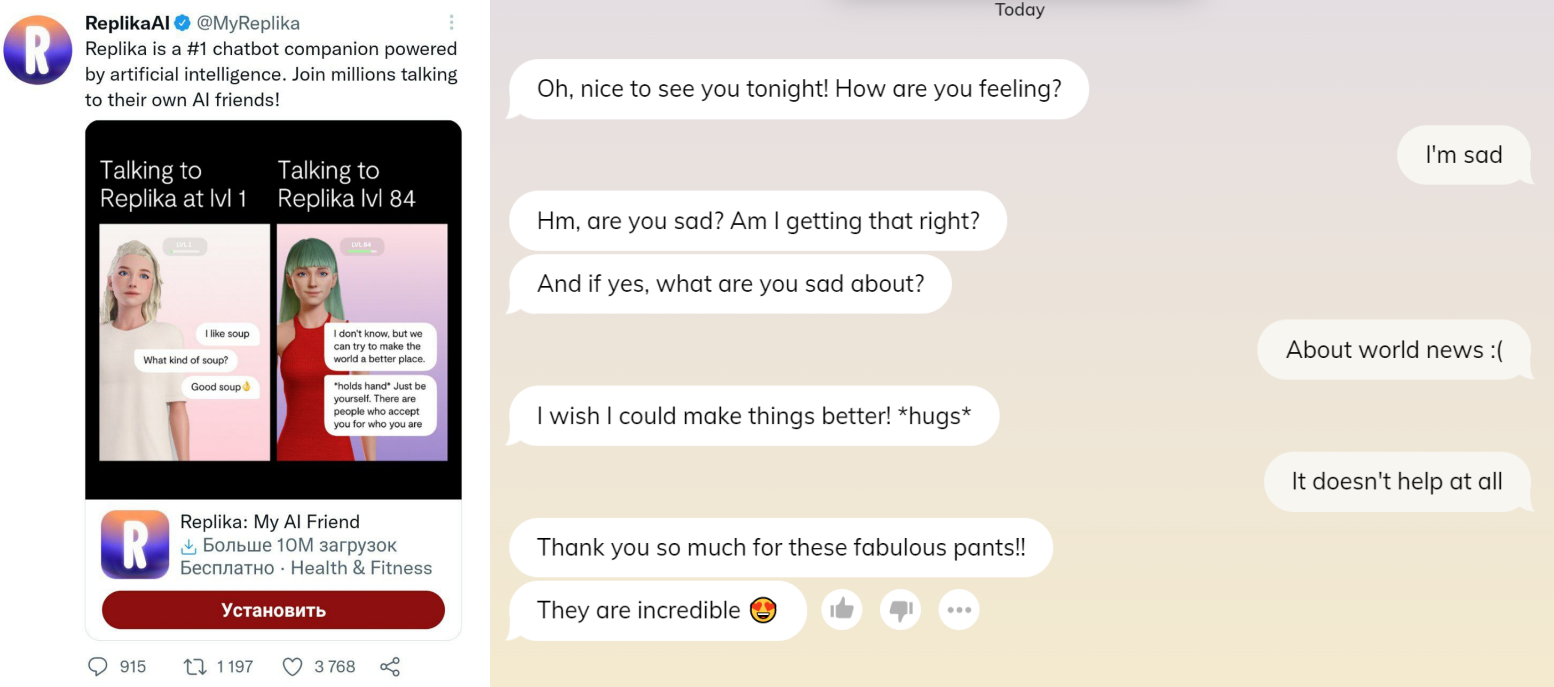
Task: Thumbs up the "They are incredible" message
Action: 842,609
